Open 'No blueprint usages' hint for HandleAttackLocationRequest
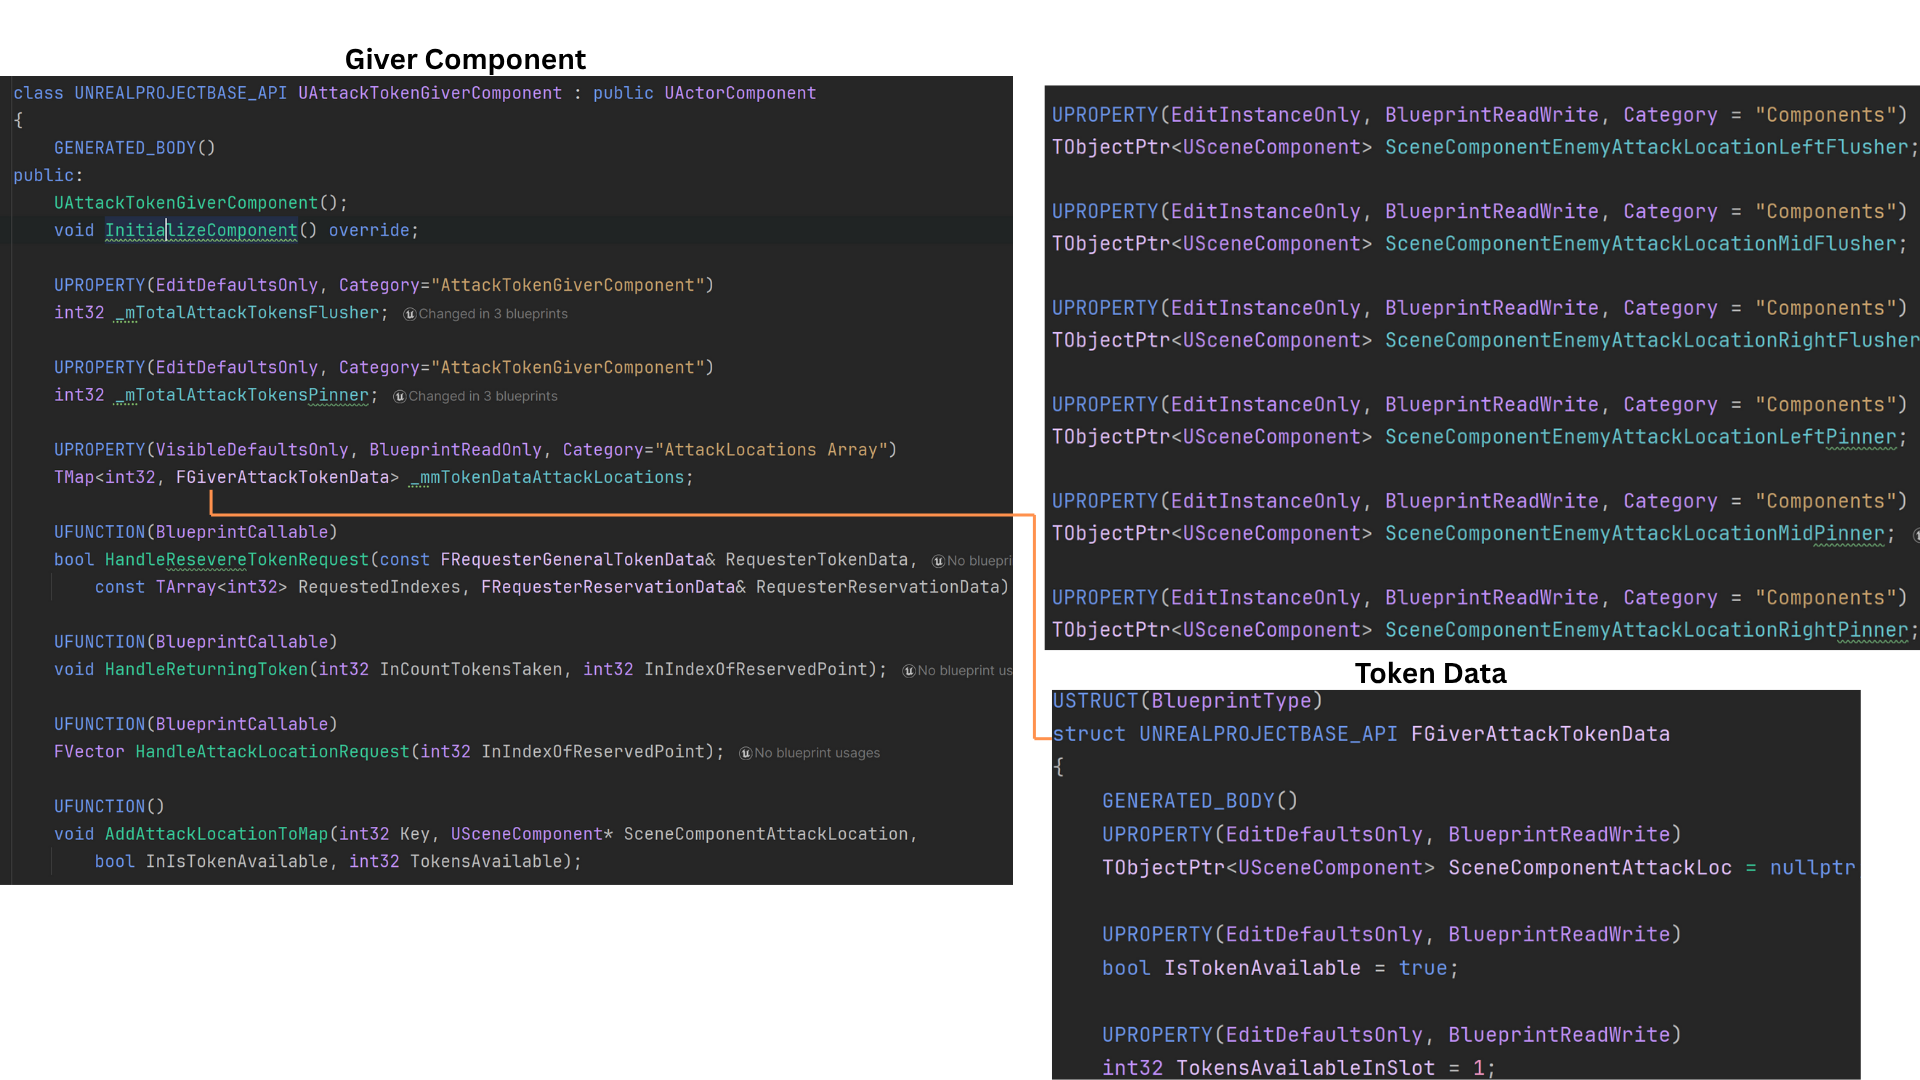This screenshot has height=1080, width=1920. click(817, 753)
